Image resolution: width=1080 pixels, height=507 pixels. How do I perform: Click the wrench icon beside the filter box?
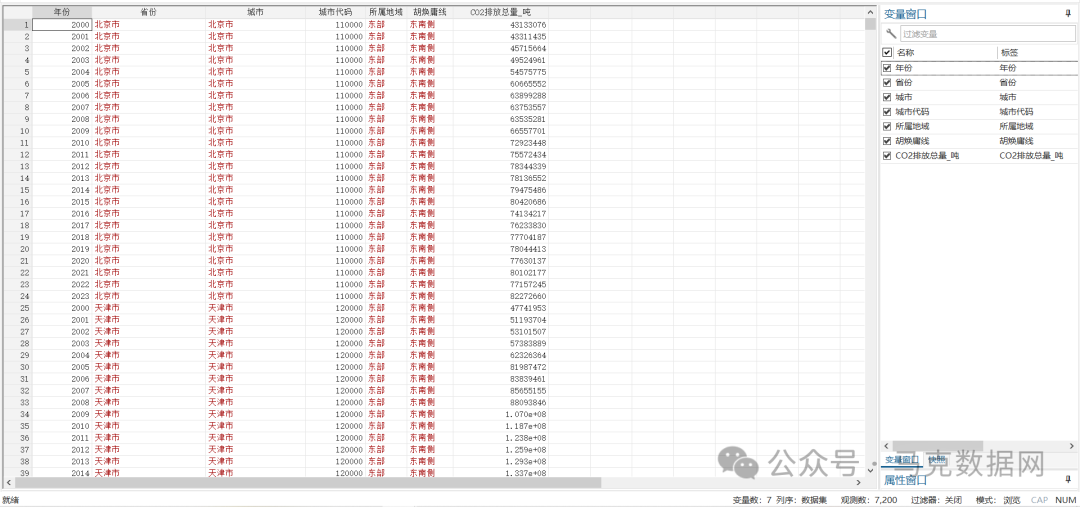click(890, 33)
